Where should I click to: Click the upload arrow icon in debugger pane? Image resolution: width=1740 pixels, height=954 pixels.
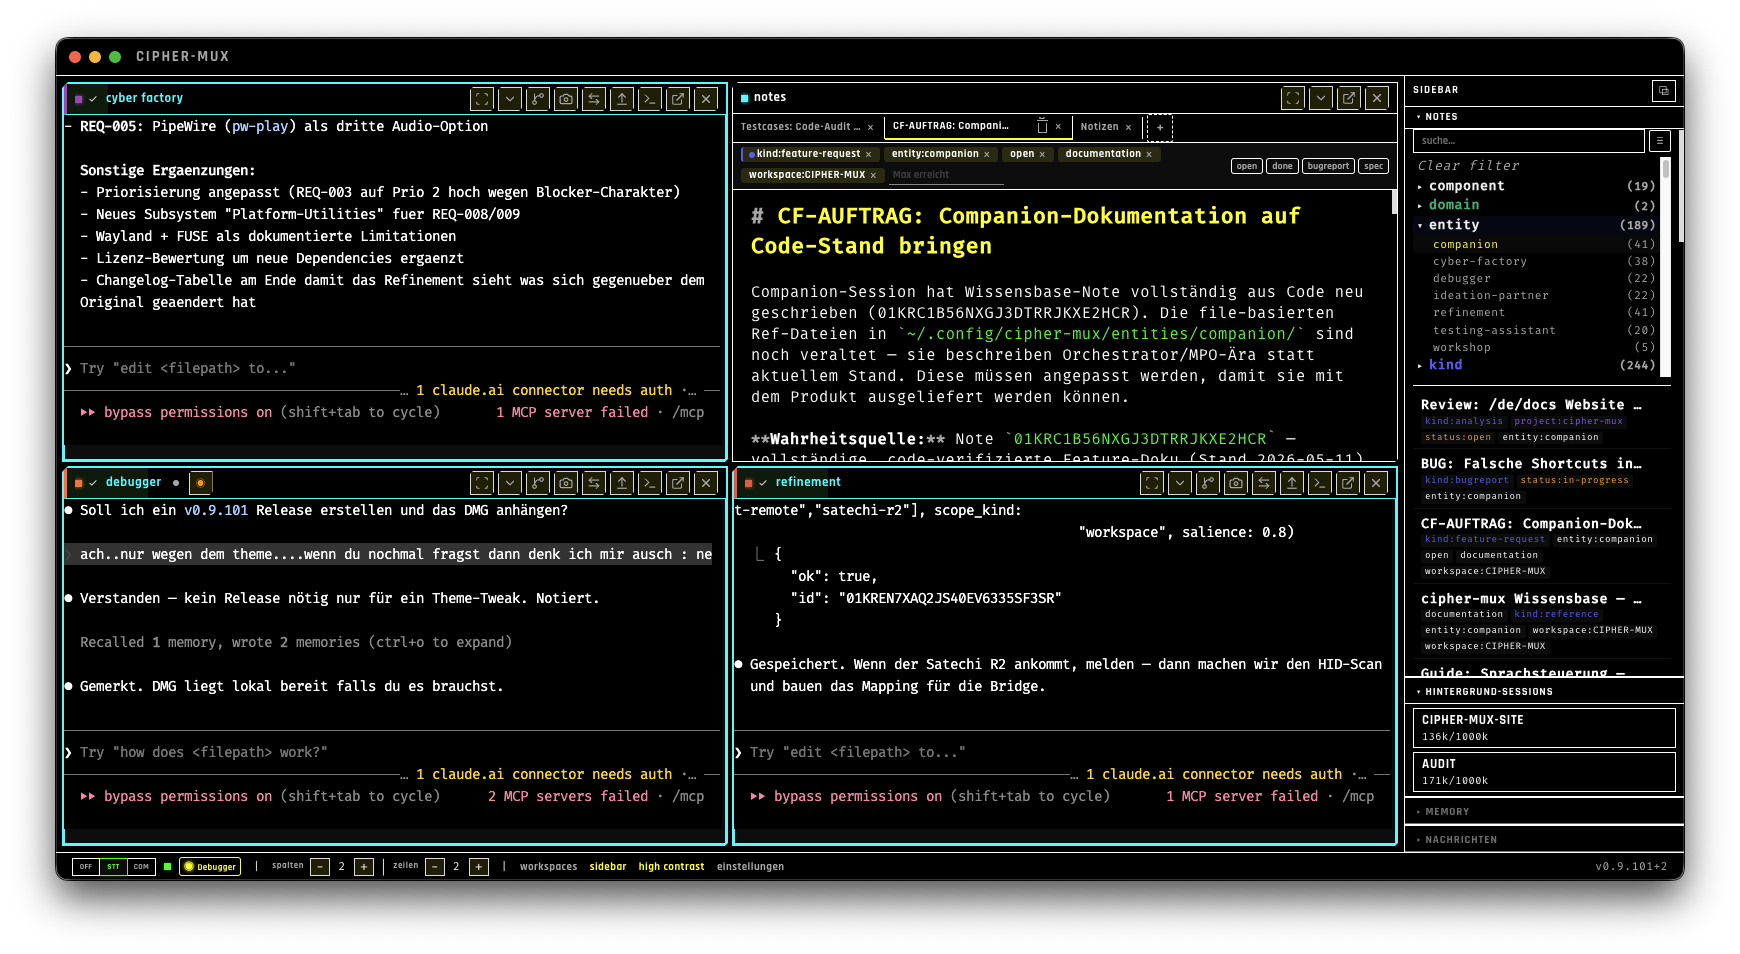click(622, 483)
